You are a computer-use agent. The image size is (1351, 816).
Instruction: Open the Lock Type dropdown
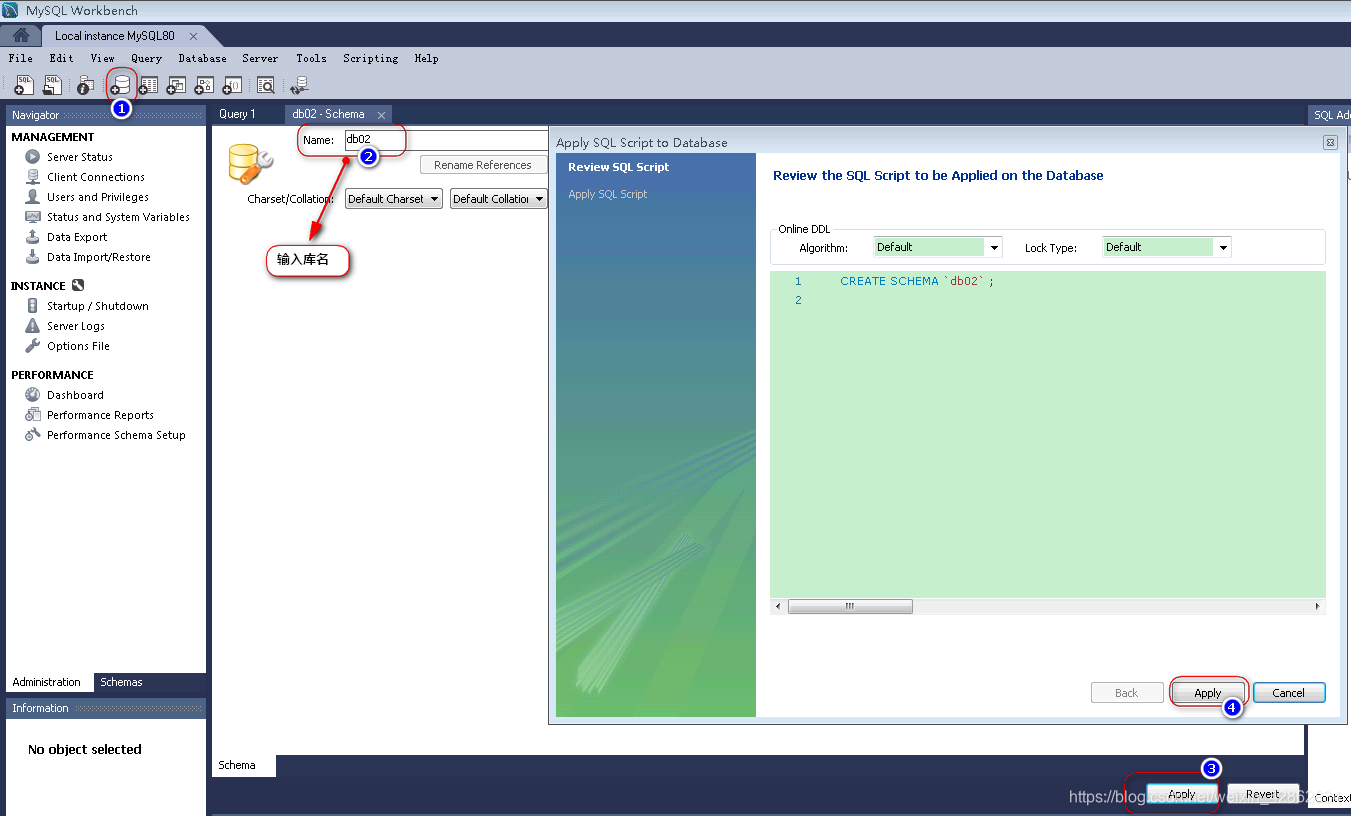pos(1167,247)
